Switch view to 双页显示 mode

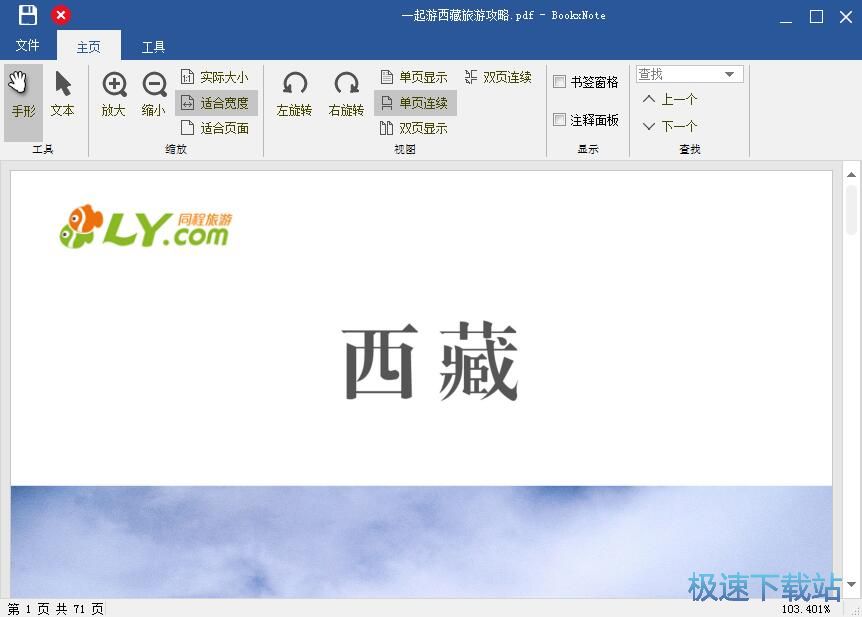point(413,128)
